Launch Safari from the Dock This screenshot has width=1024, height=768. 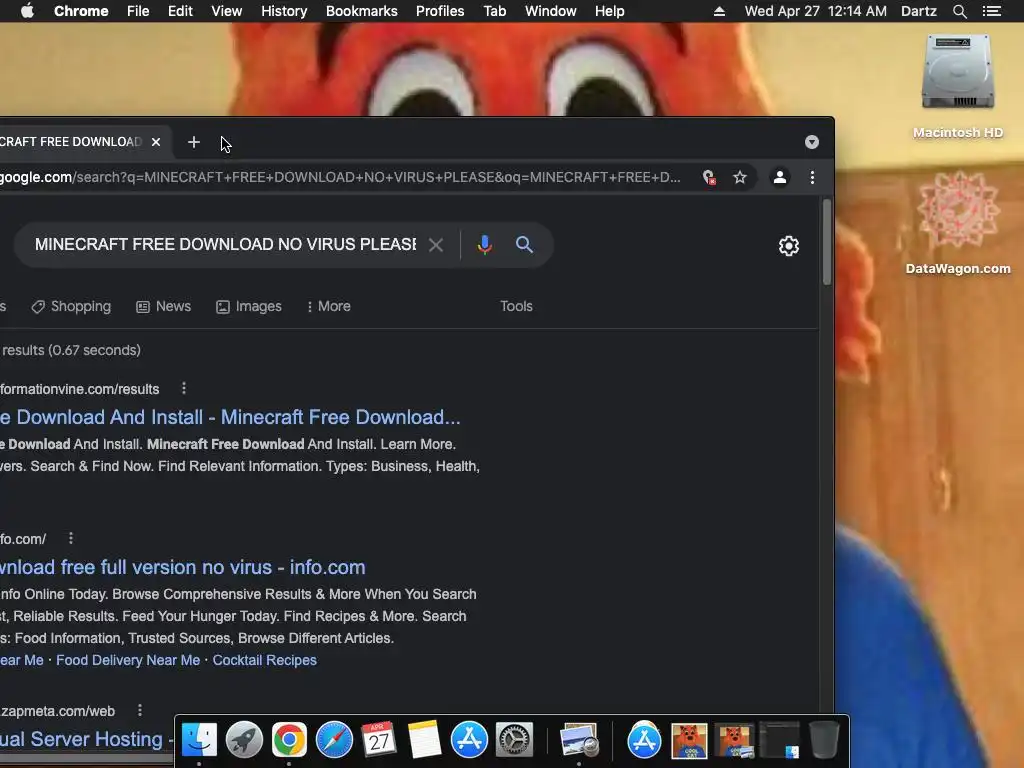tap(334, 740)
